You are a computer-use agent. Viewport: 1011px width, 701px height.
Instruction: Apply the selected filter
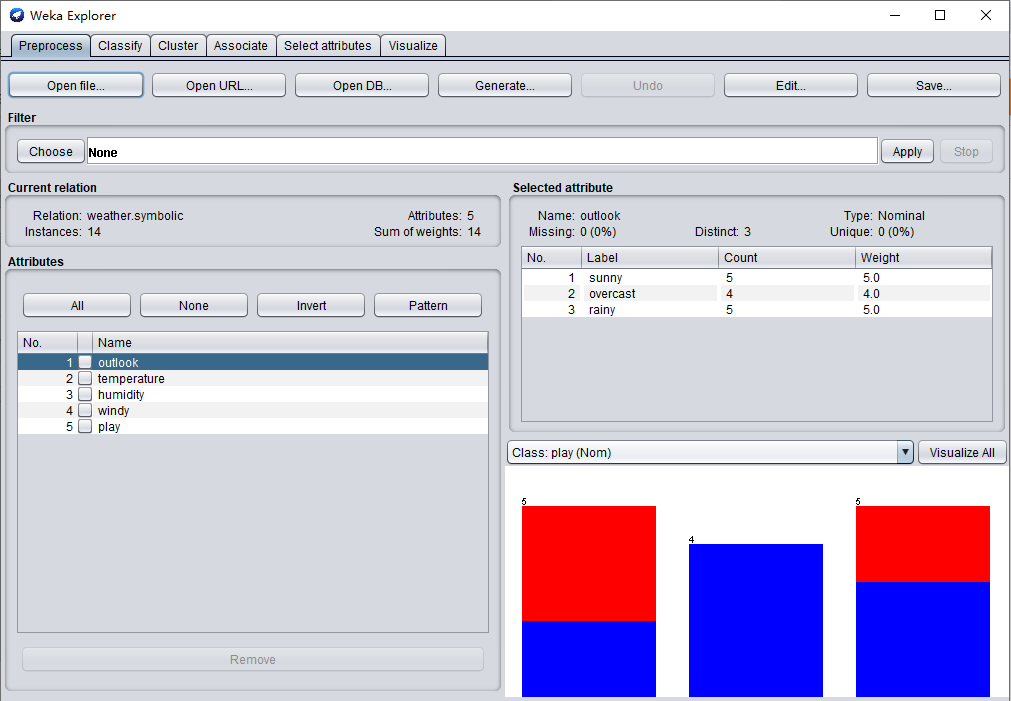[x=907, y=152]
